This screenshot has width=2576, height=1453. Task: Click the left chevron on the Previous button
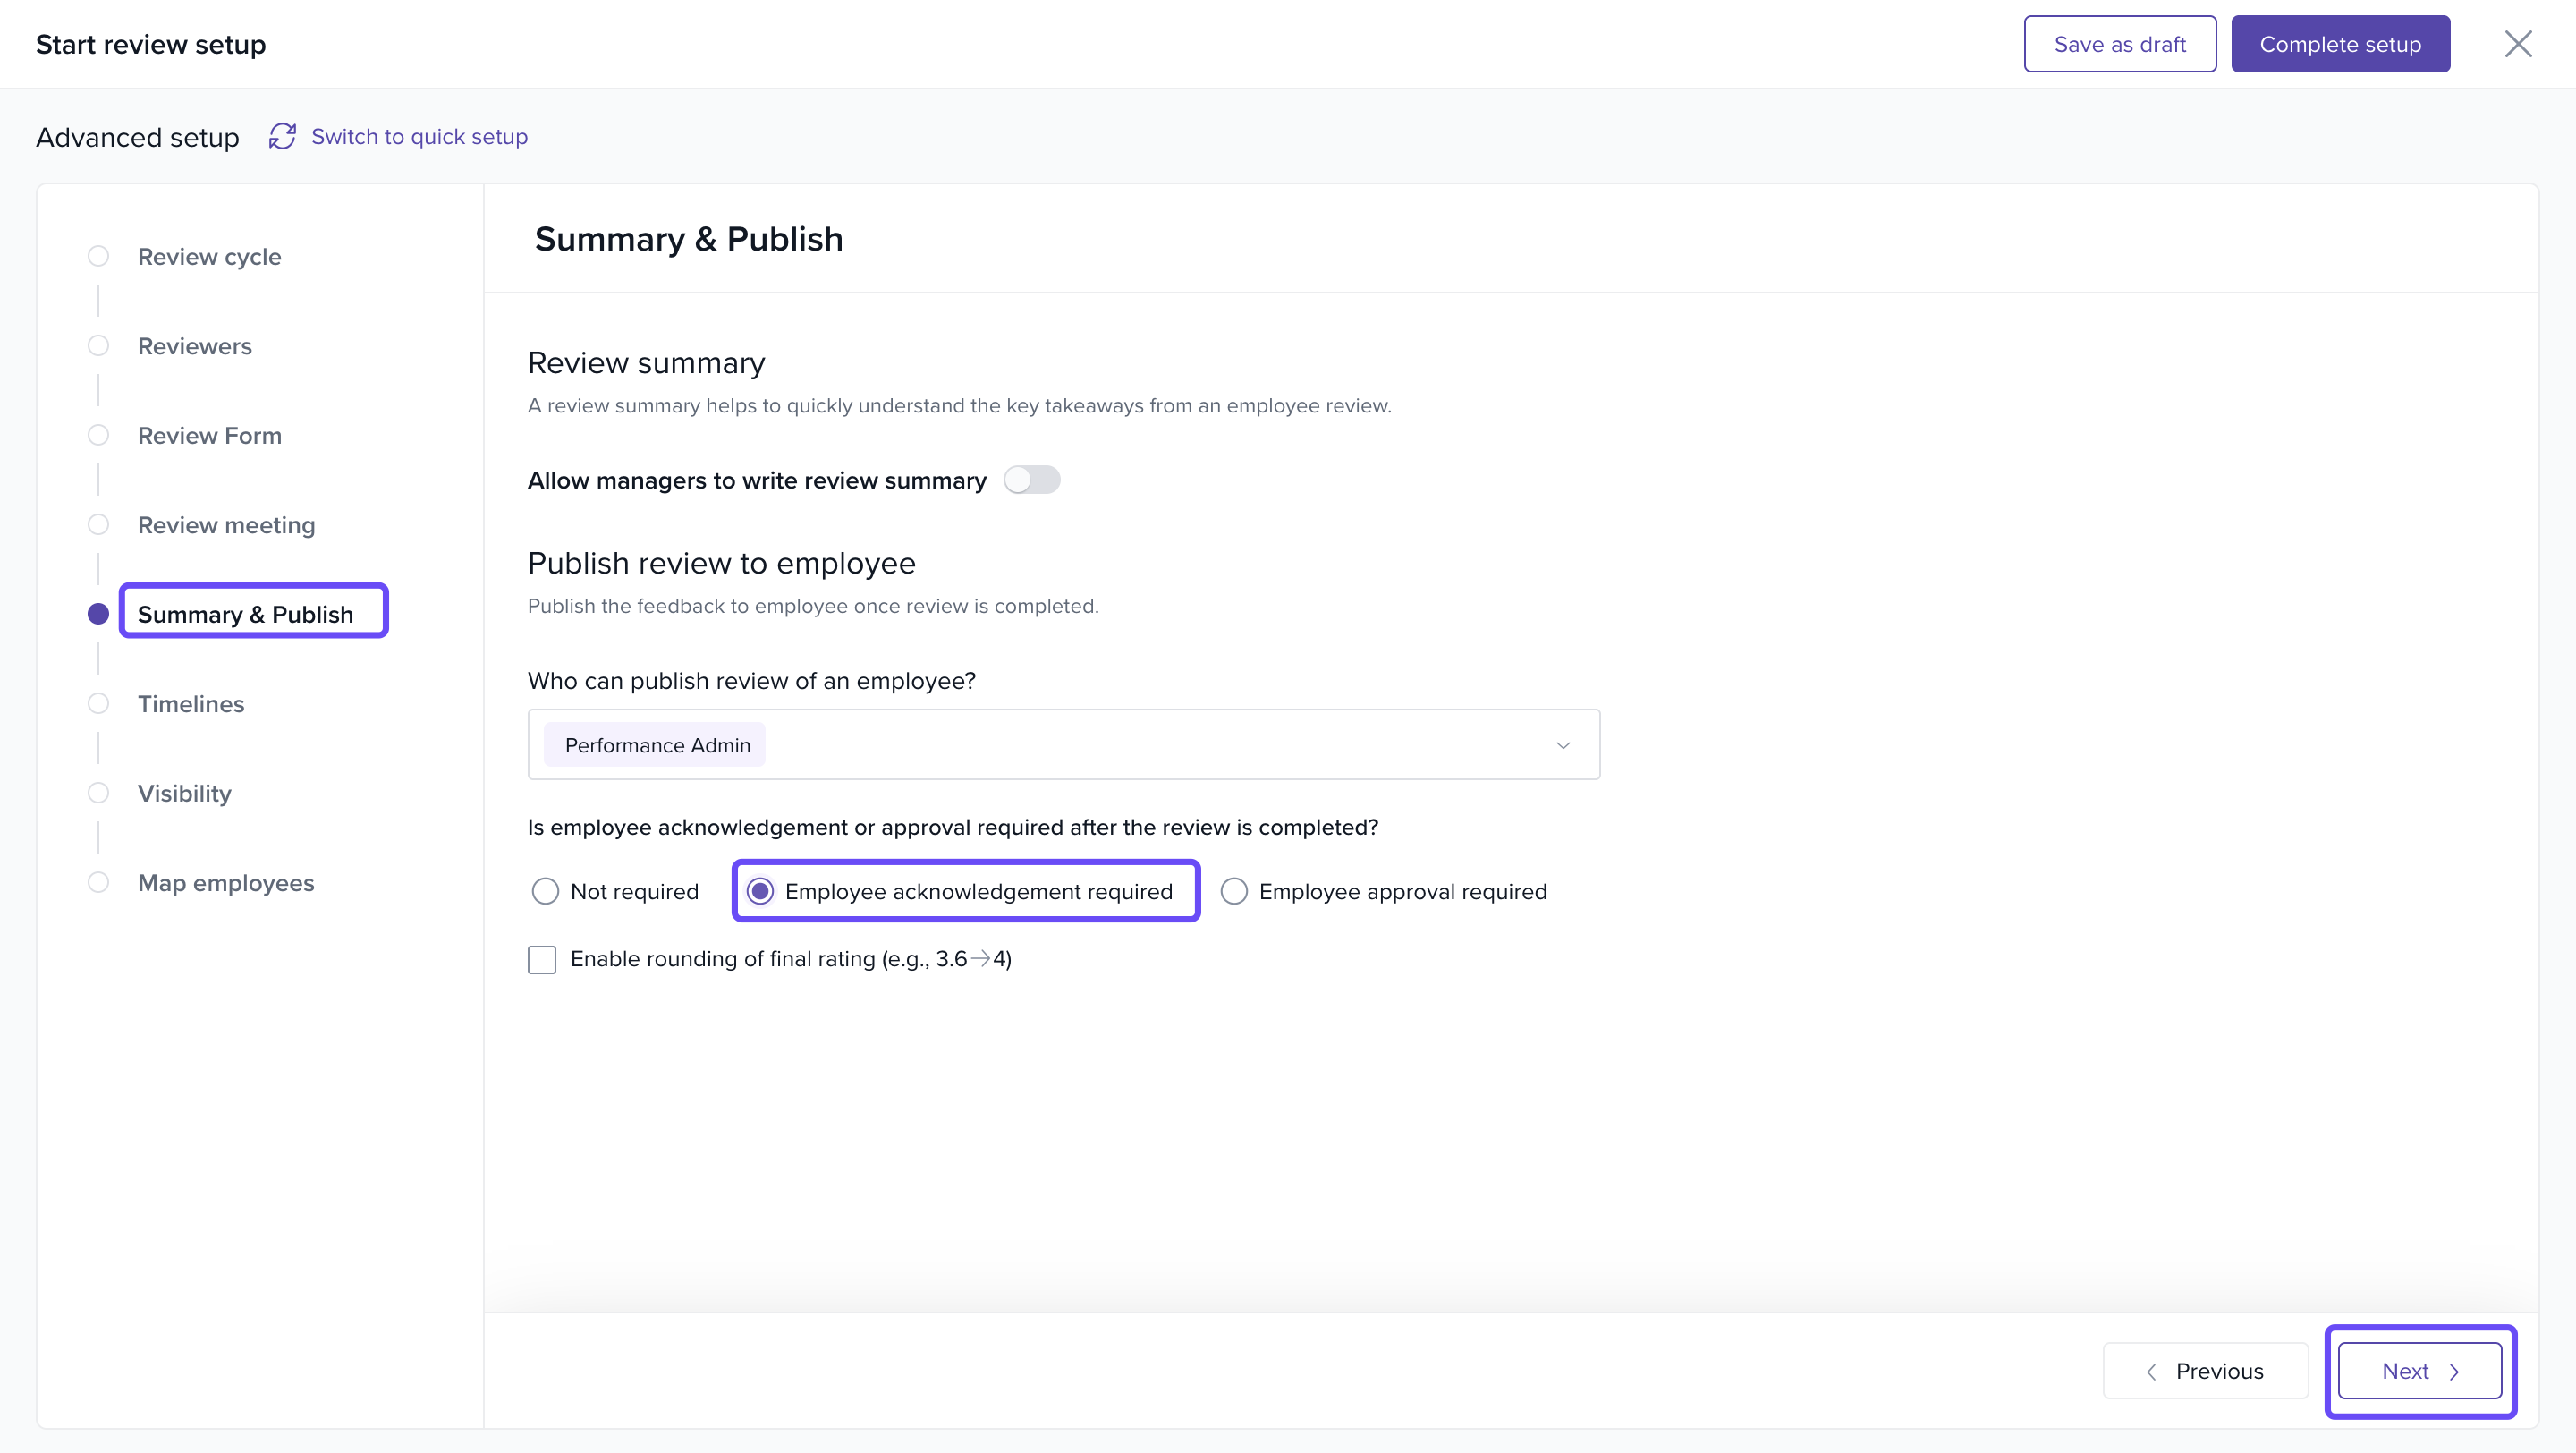[2151, 1371]
